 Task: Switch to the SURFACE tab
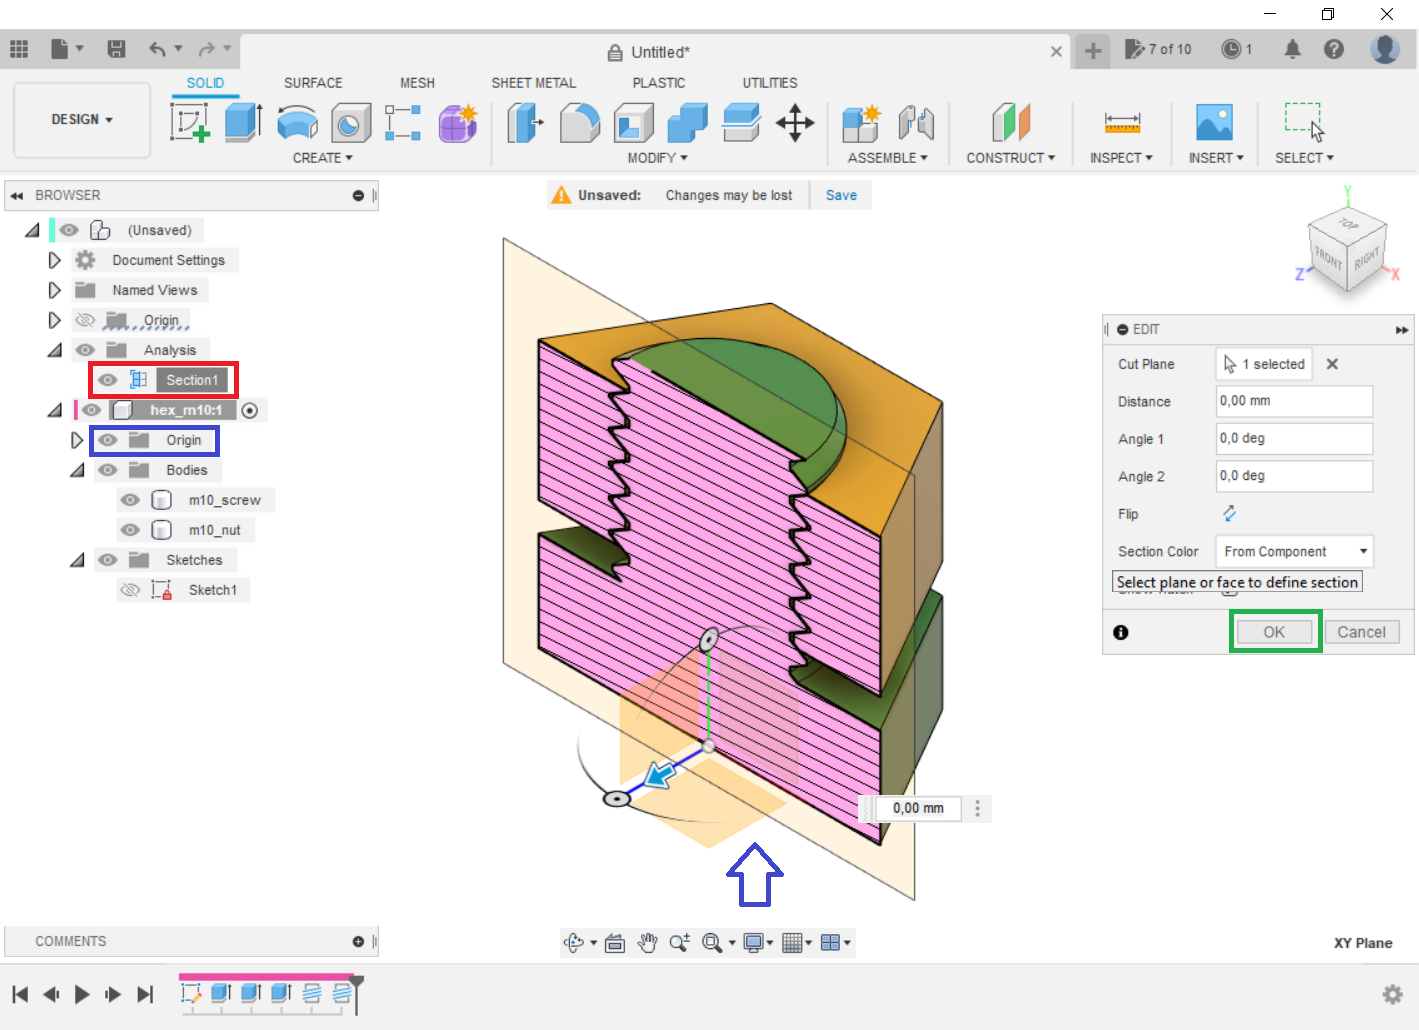(312, 83)
